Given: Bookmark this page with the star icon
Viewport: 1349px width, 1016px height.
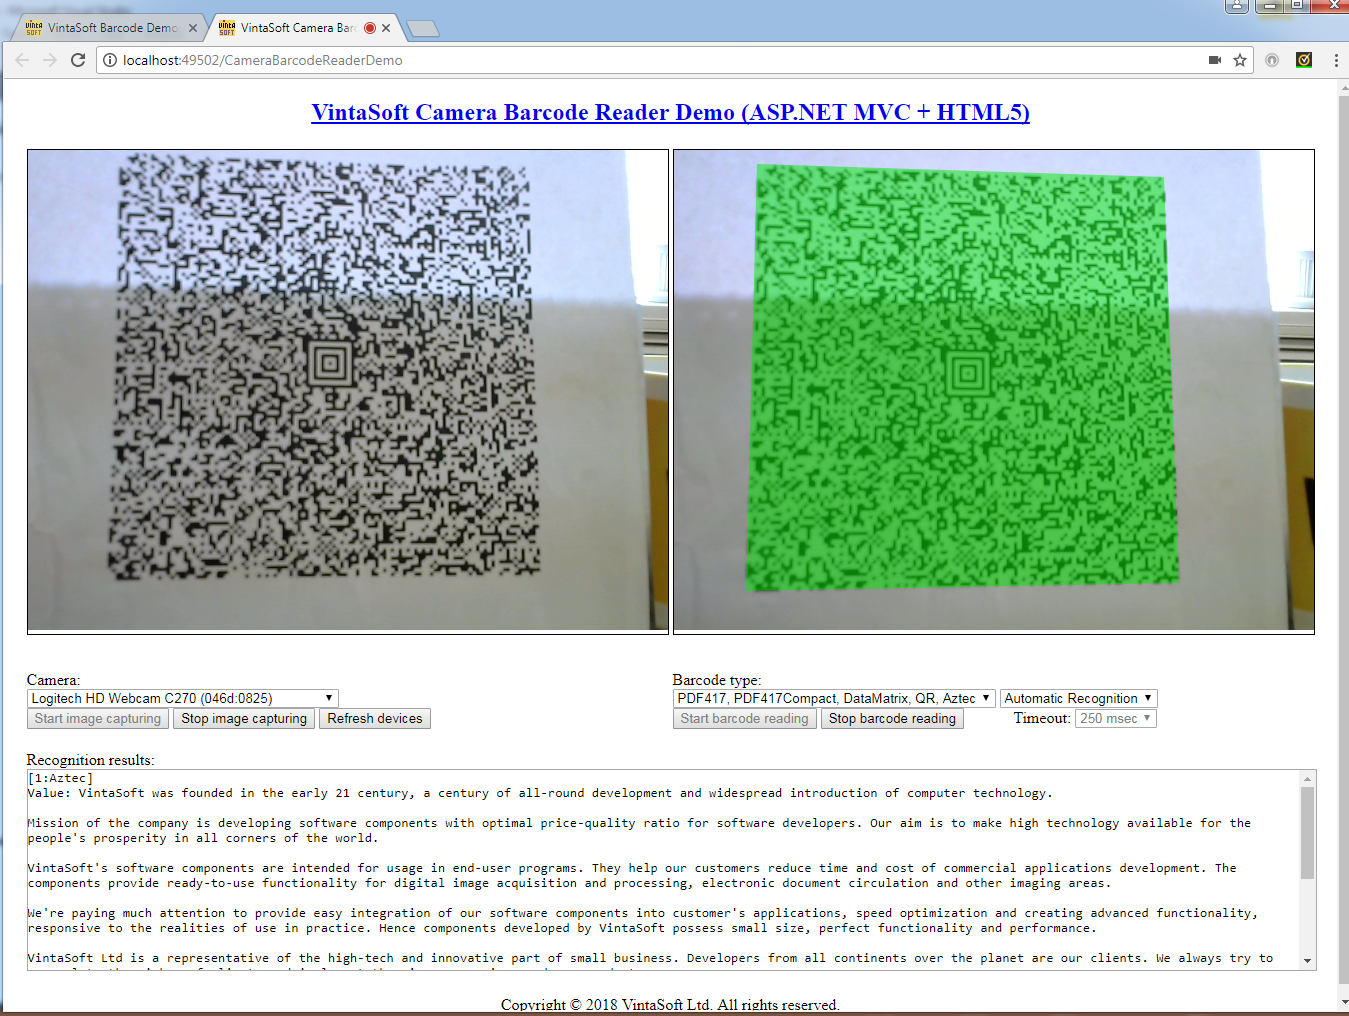Looking at the screenshot, I should pyautogui.click(x=1240, y=60).
